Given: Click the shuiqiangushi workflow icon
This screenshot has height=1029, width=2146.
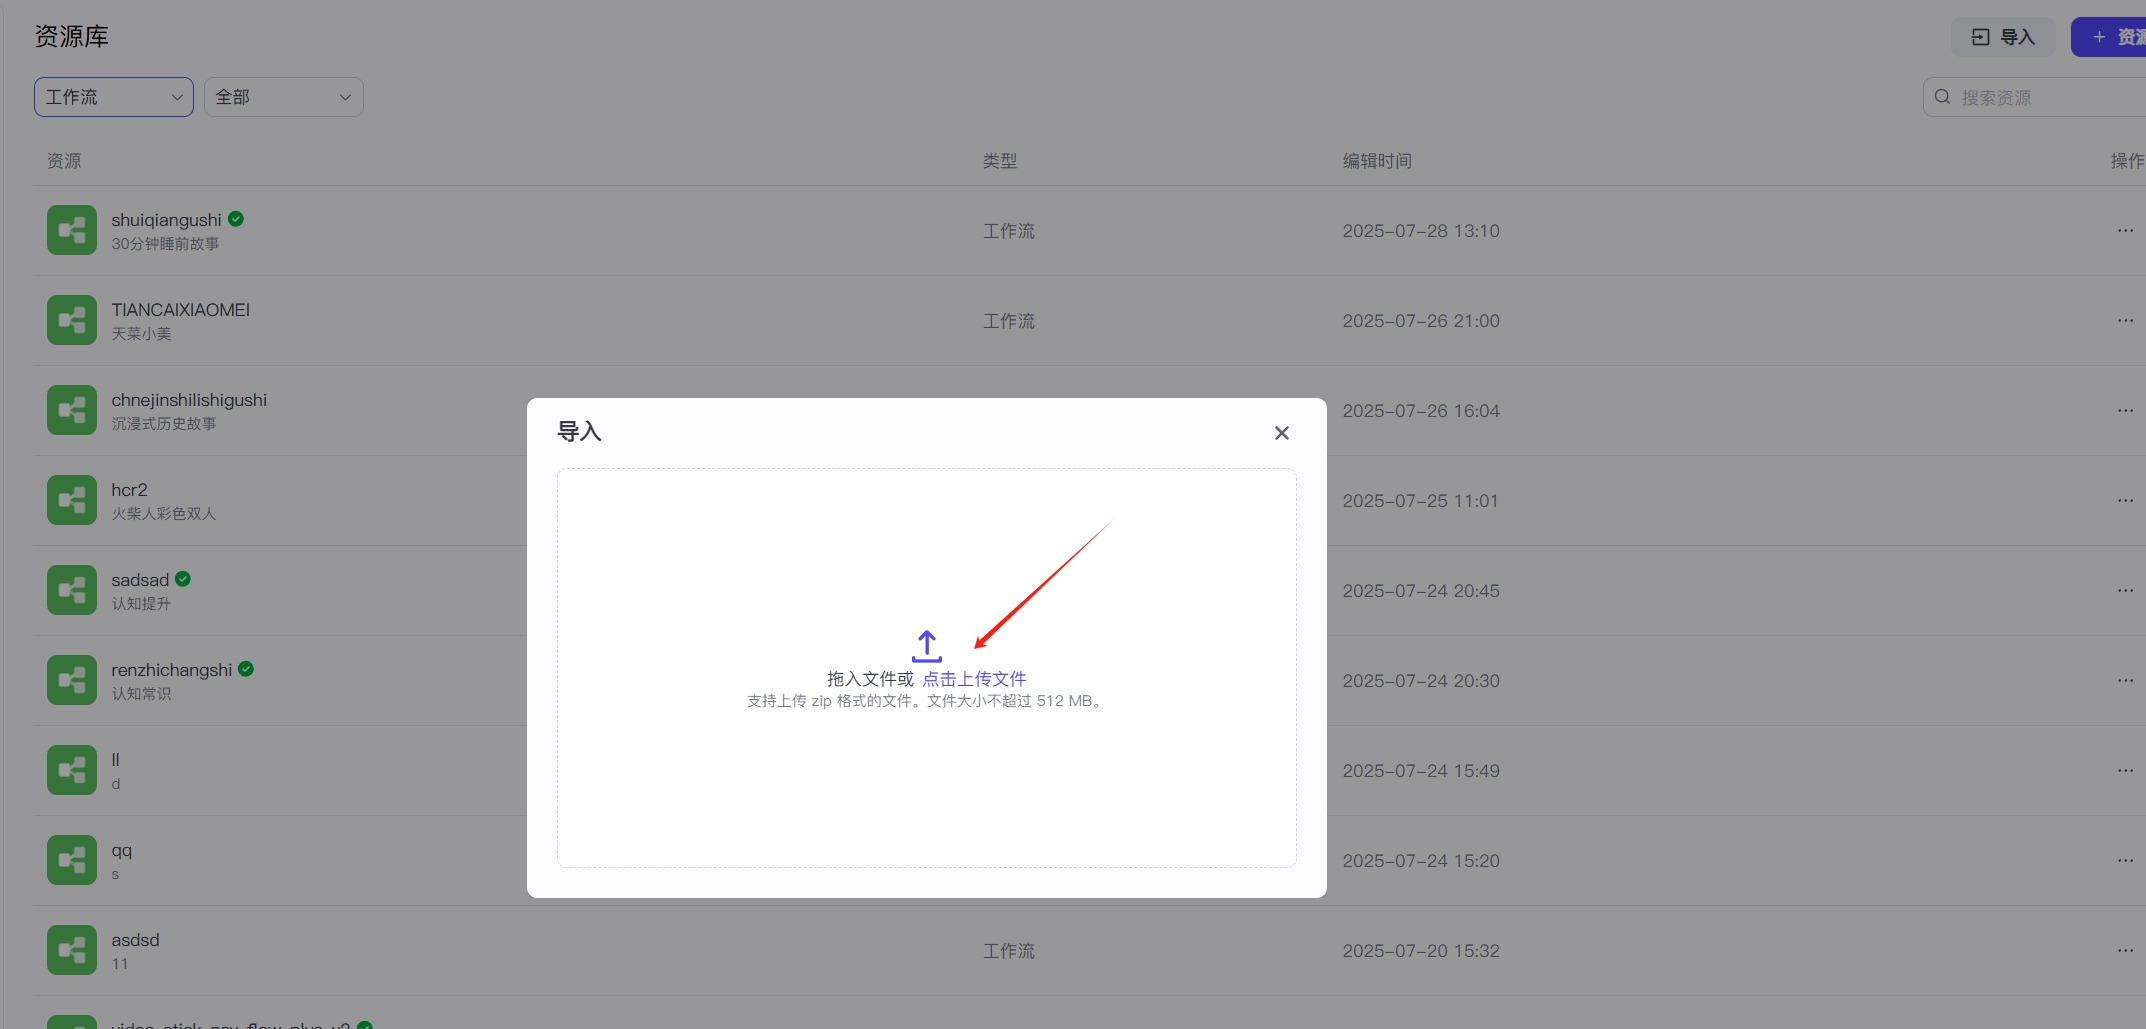Looking at the screenshot, I should (72, 231).
